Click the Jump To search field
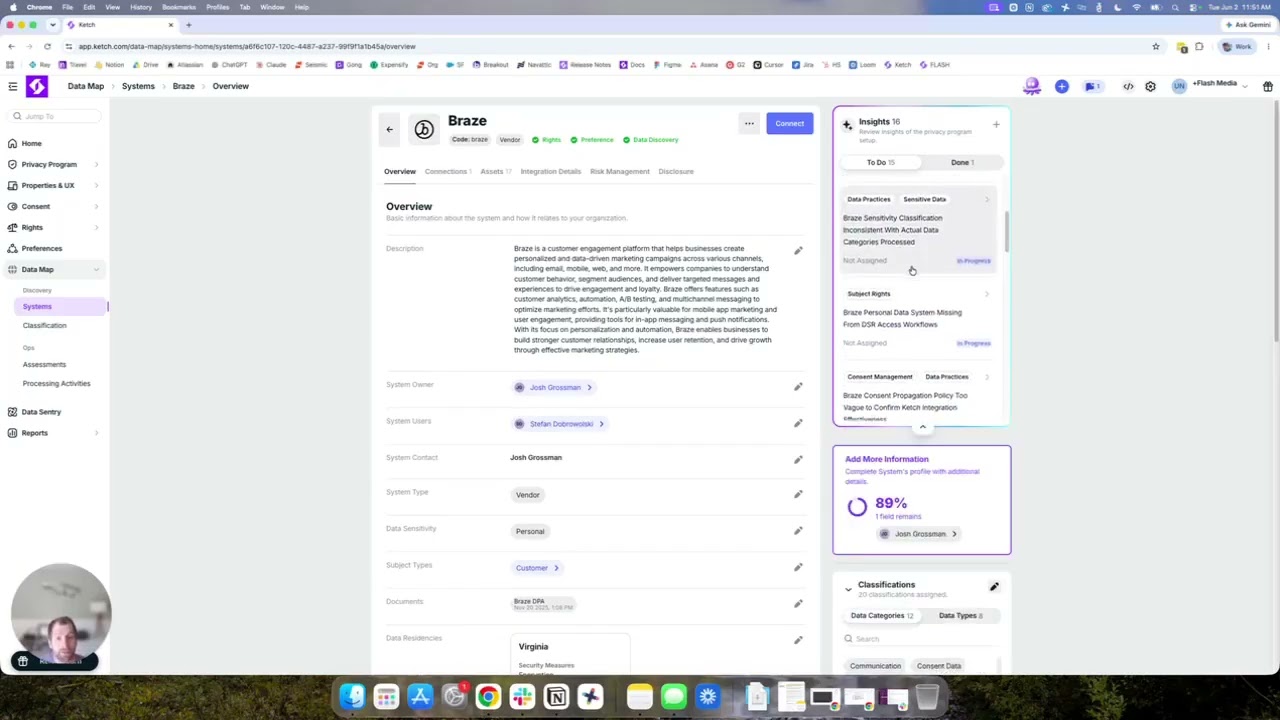 [x=55, y=116]
